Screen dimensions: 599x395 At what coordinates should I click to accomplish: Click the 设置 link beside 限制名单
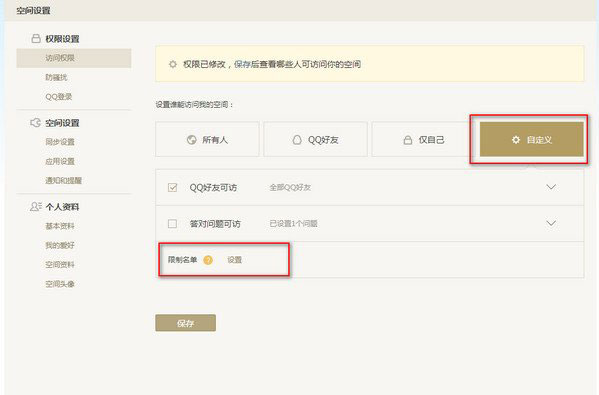tap(235, 260)
